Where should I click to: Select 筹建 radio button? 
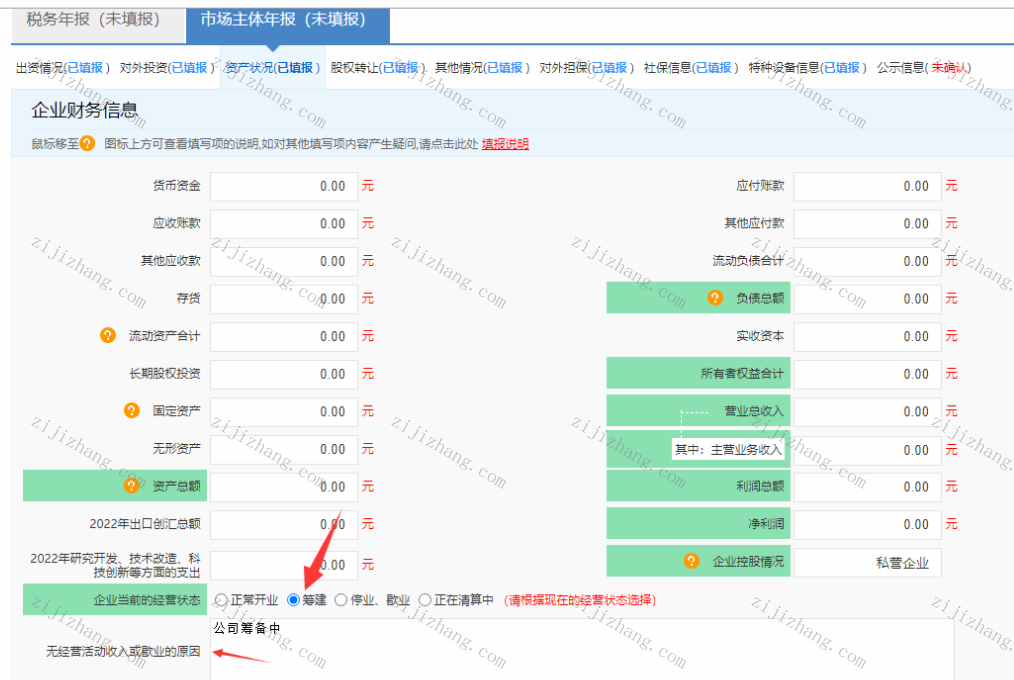[293, 600]
